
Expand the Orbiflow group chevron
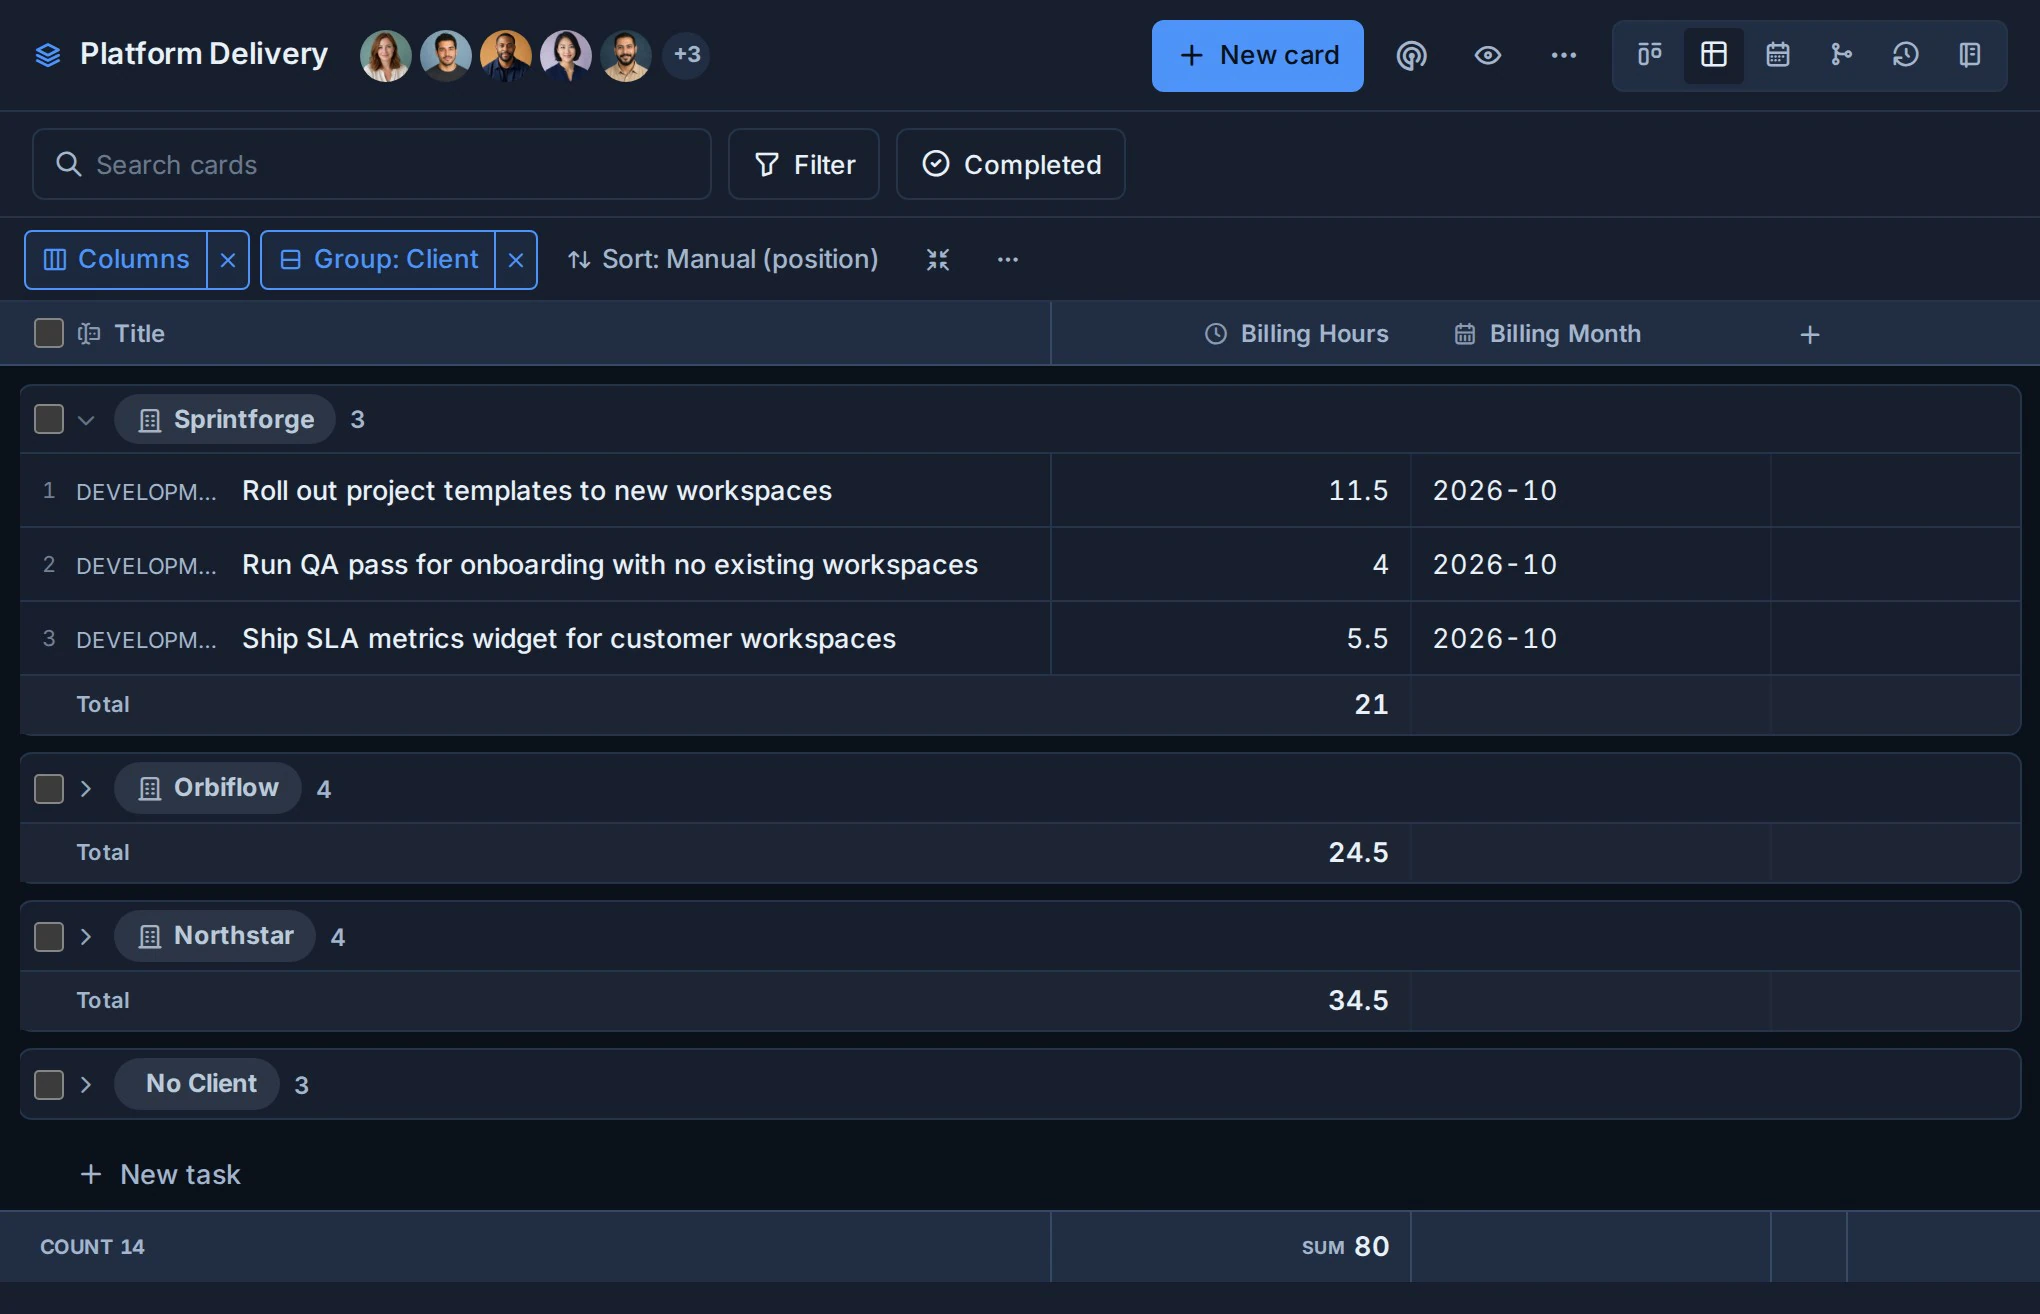86,789
